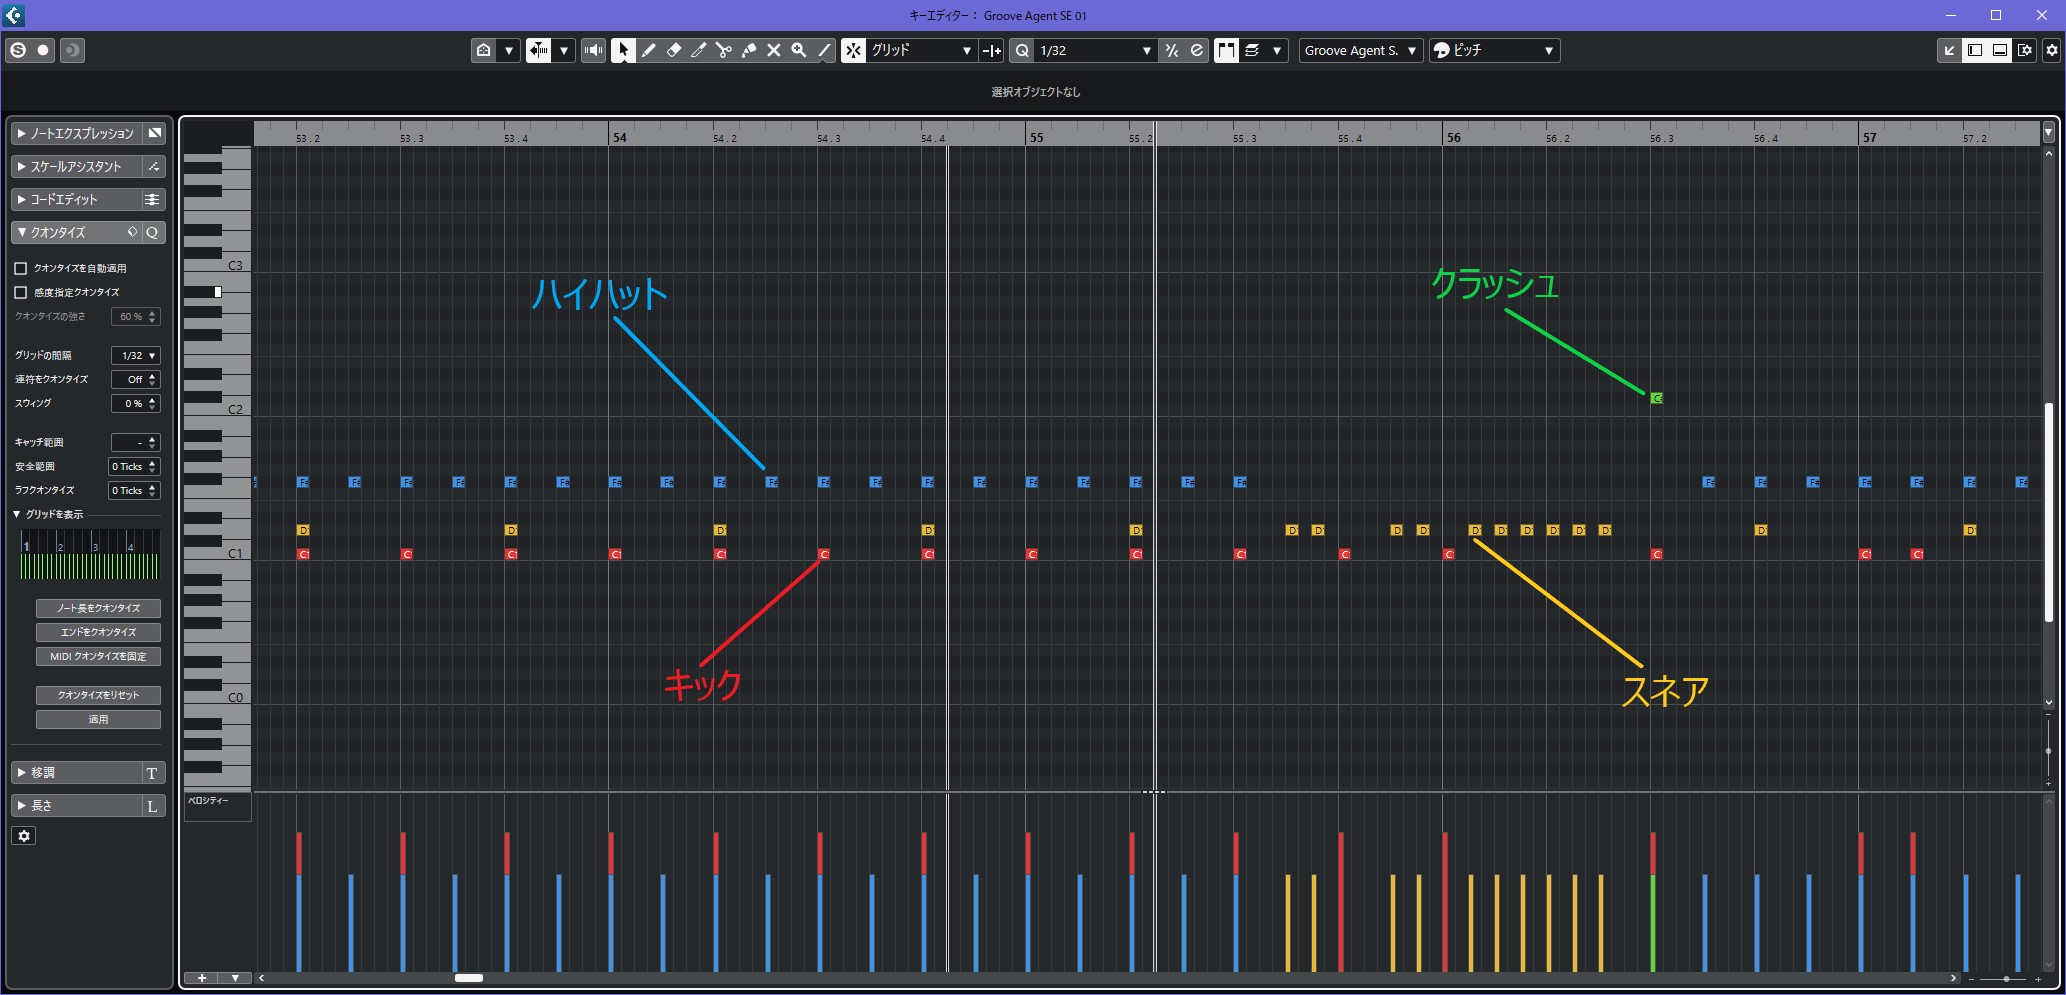The image size is (2066, 995).
Task: Click the green crash cymbal note
Action: click(x=1656, y=398)
